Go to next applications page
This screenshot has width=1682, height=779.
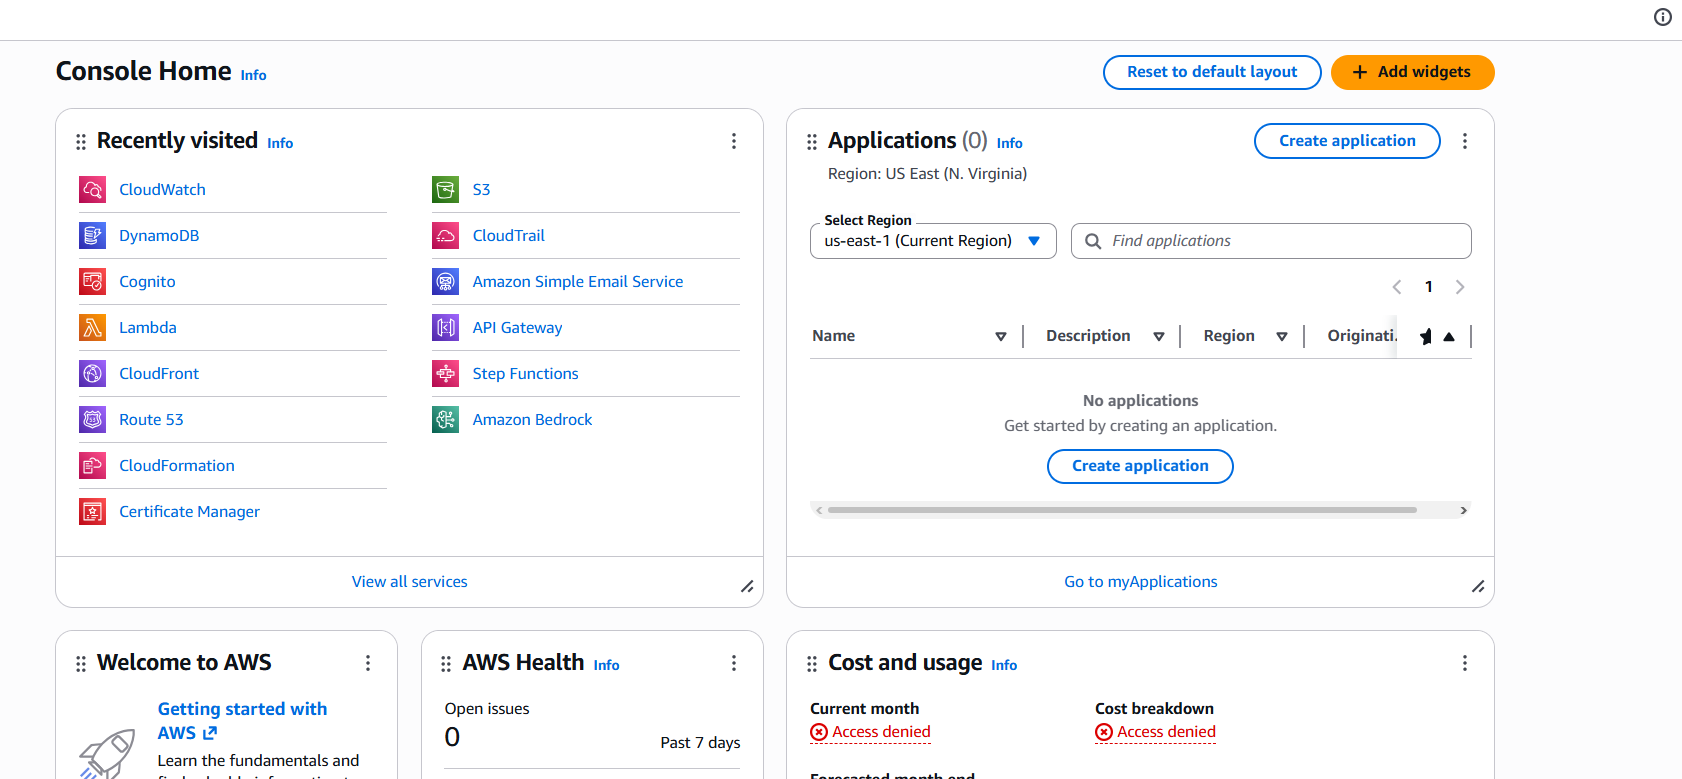coord(1460,287)
